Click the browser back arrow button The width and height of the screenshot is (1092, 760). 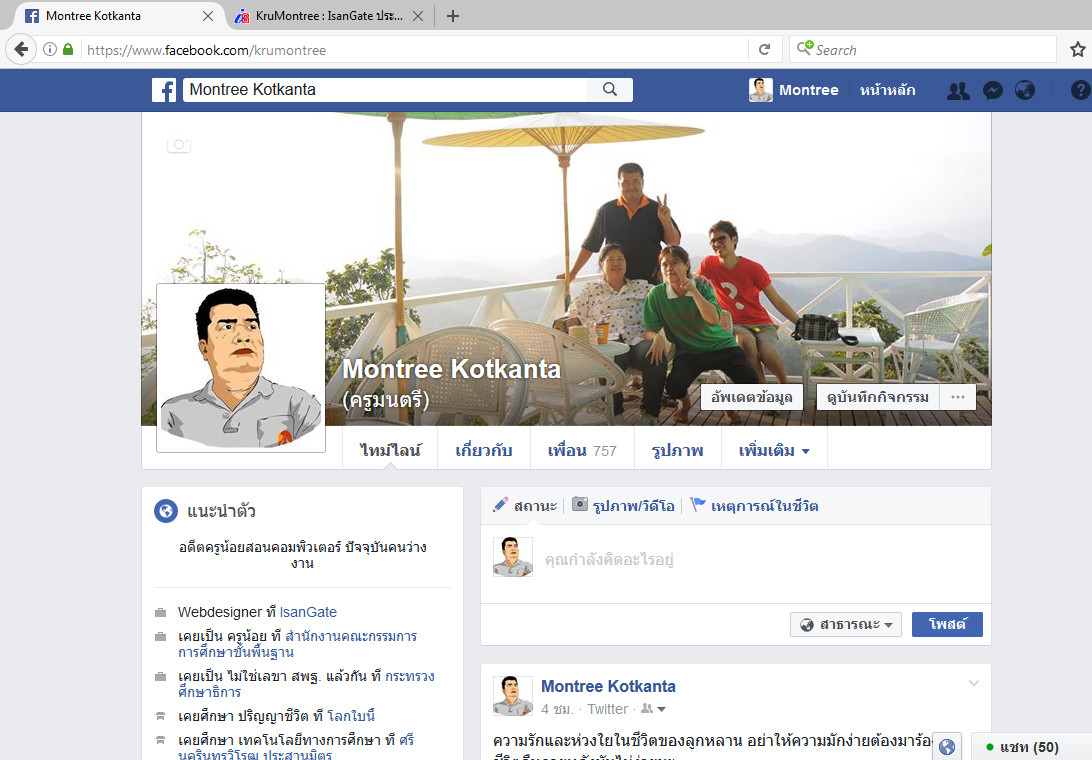22,49
